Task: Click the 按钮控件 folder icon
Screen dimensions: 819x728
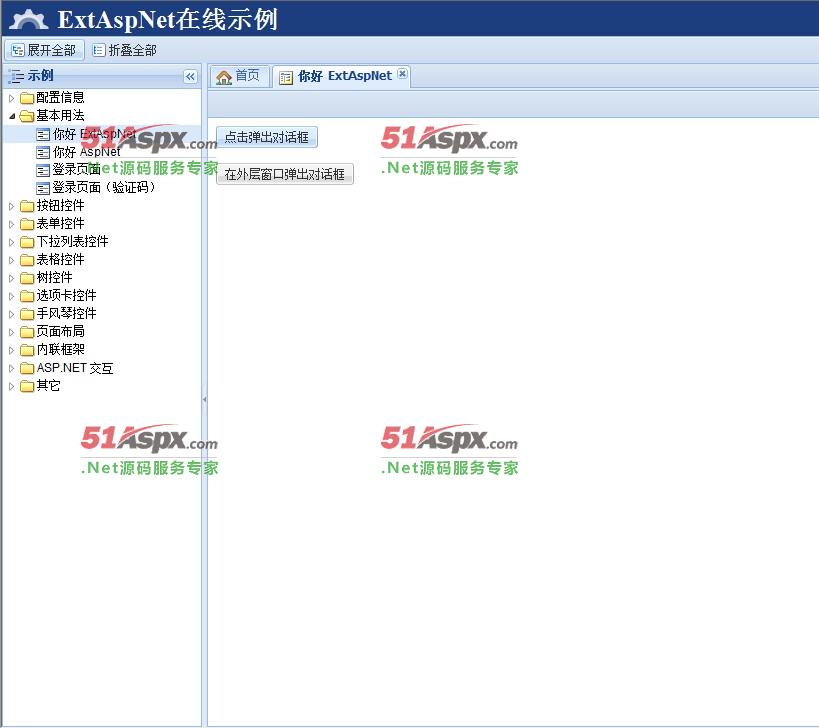Action: tap(27, 206)
